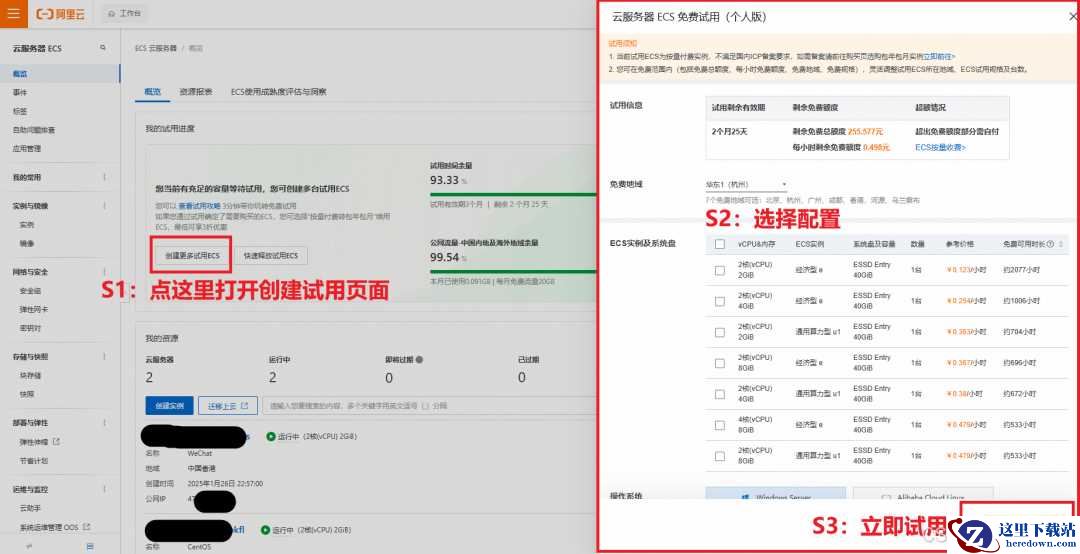Open the 查看试用攻略 link

pos(198,206)
